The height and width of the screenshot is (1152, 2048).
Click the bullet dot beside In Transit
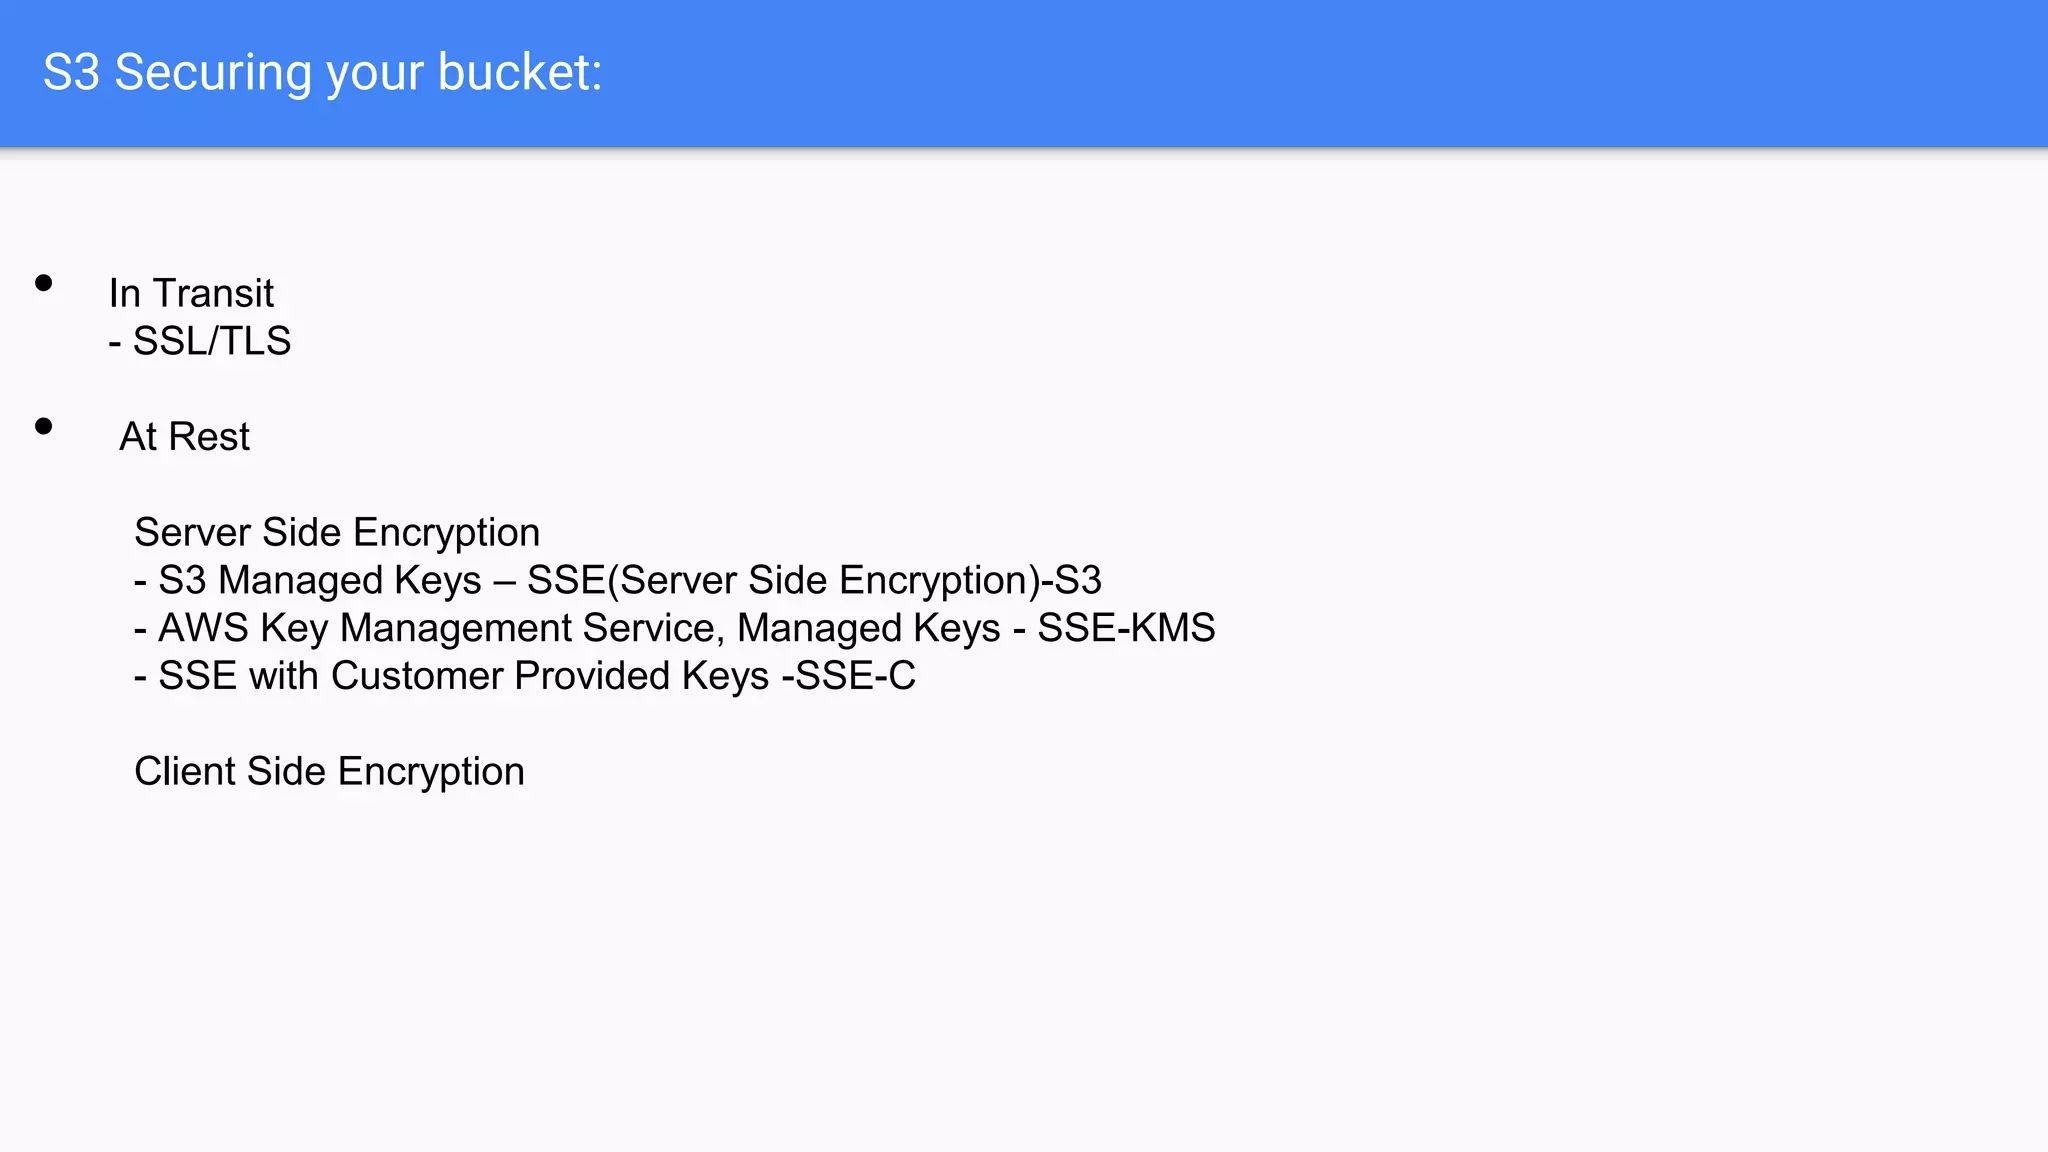coord(43,283)
